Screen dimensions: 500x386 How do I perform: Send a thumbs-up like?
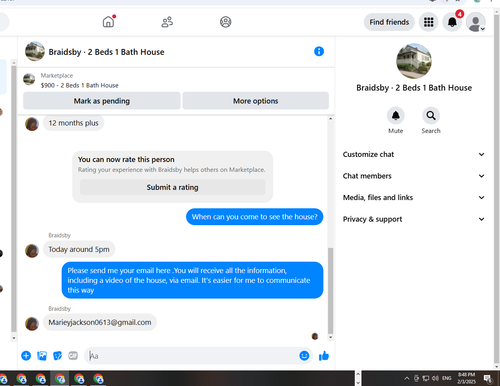324,356
